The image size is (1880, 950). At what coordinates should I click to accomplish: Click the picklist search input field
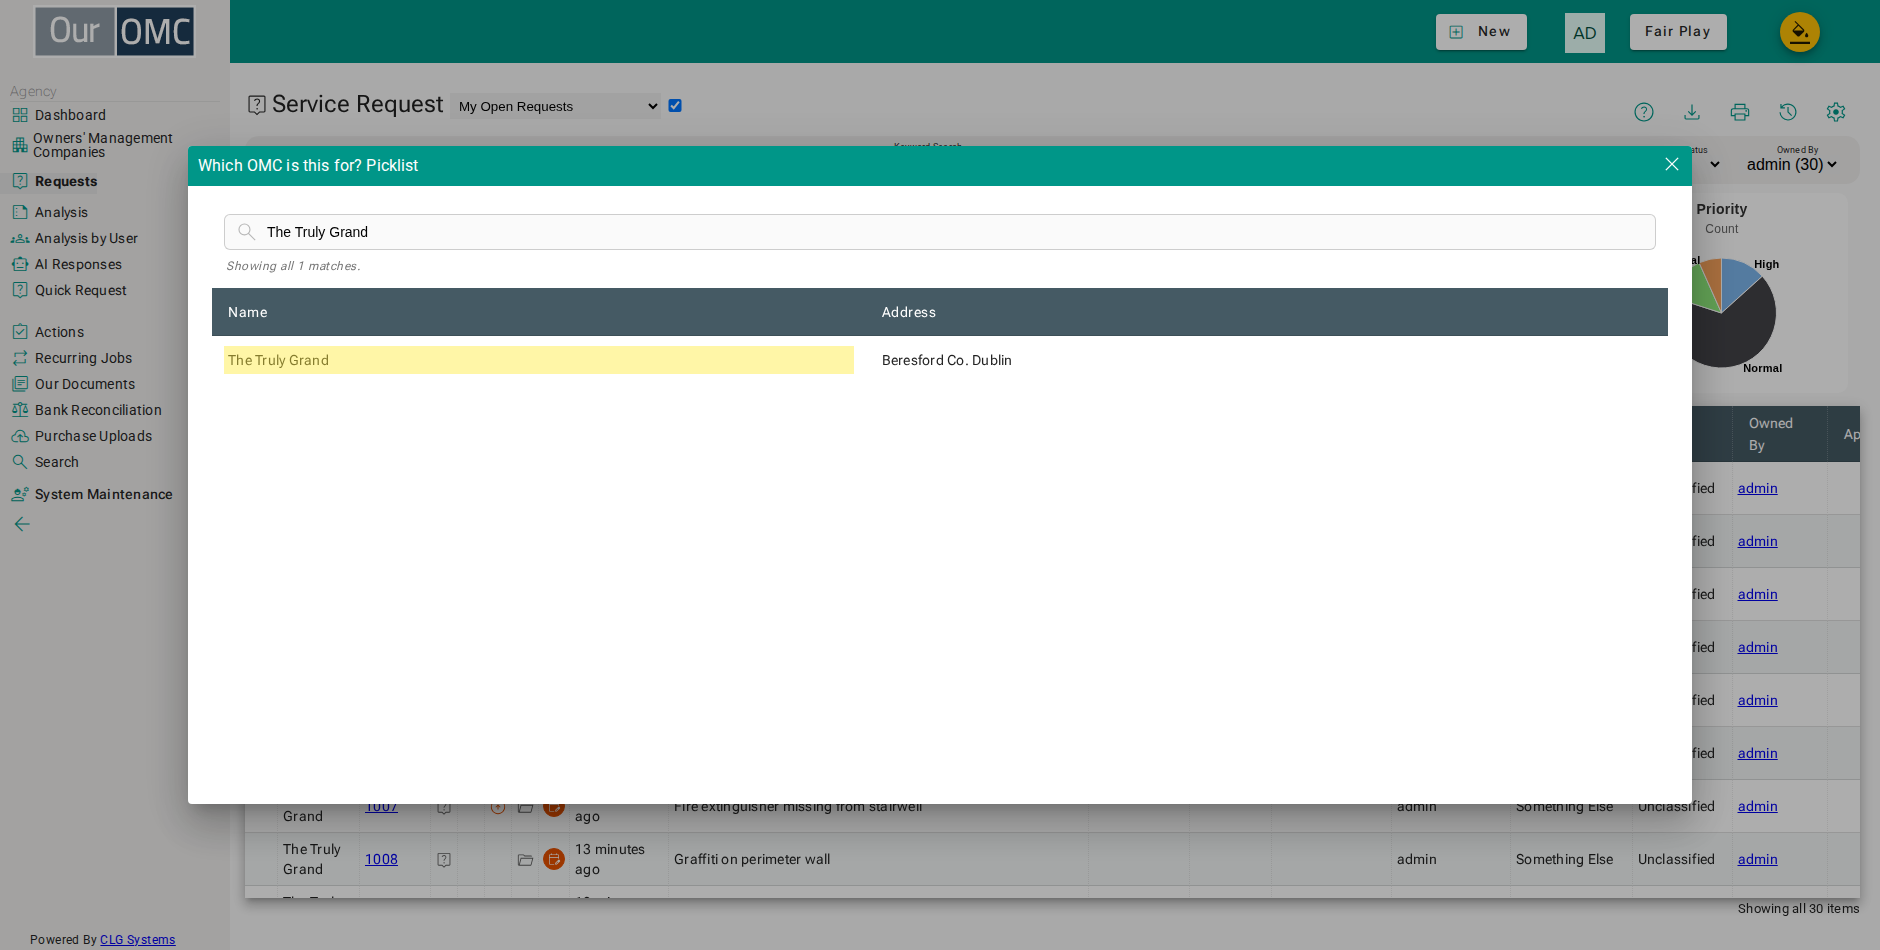coord(939,232)
